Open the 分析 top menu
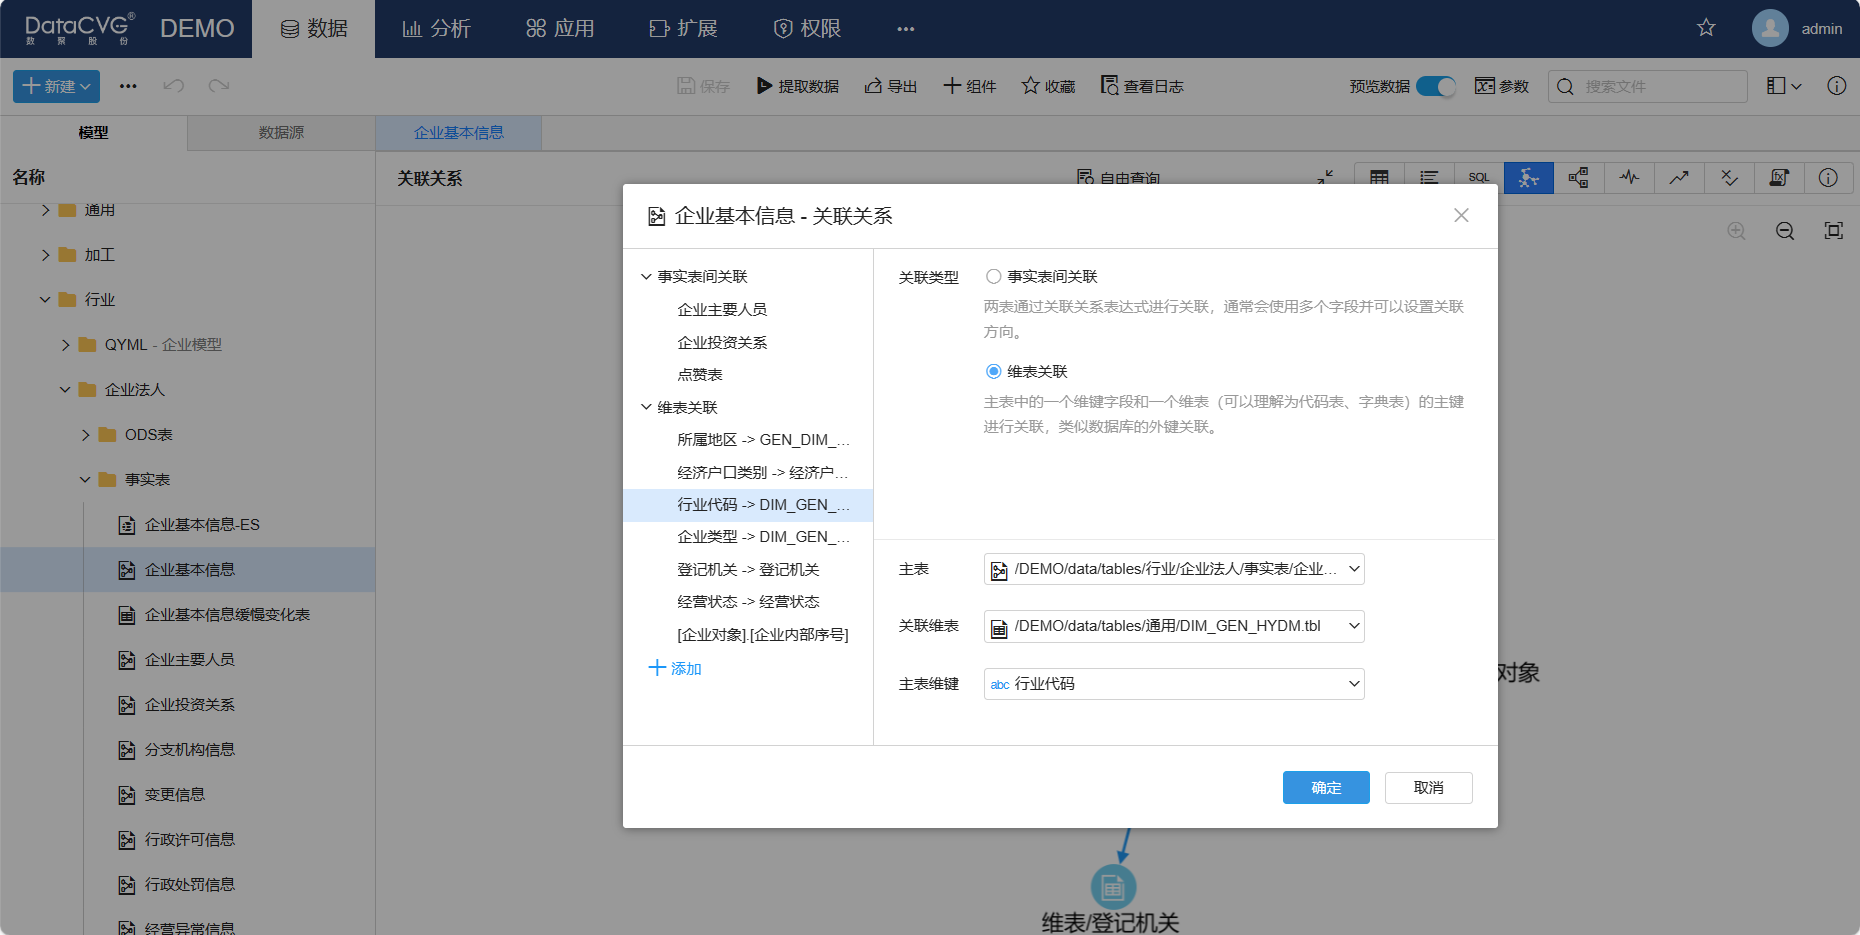This screenshot has width=1860, height=935. click(436, 29)
